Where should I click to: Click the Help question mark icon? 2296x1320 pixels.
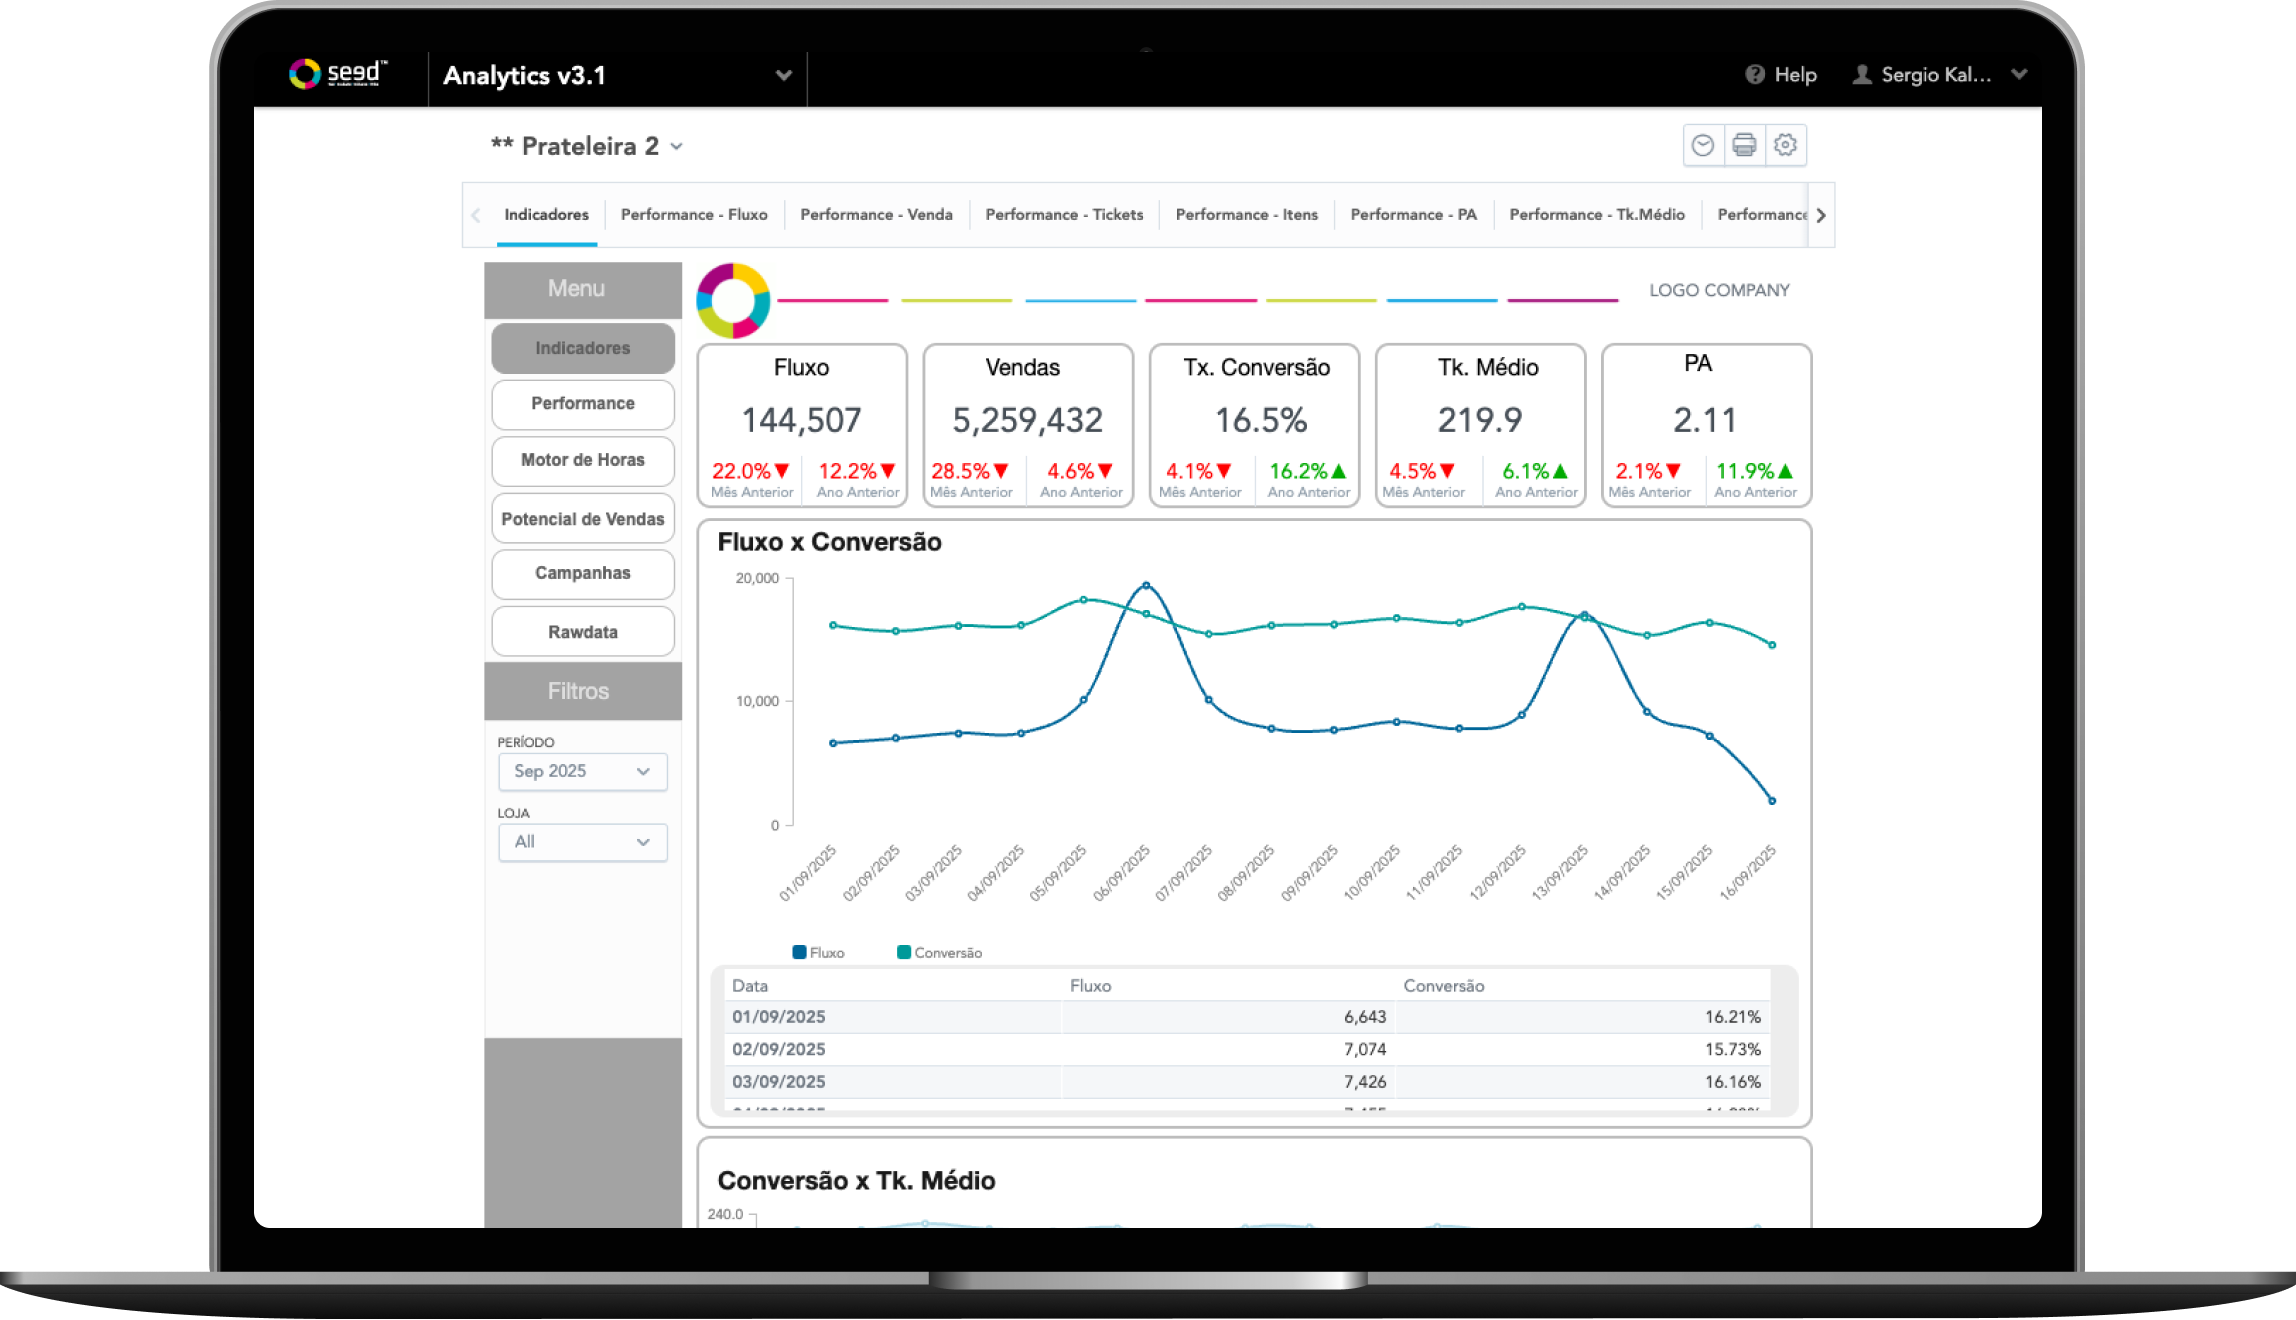pos(1755,75)
